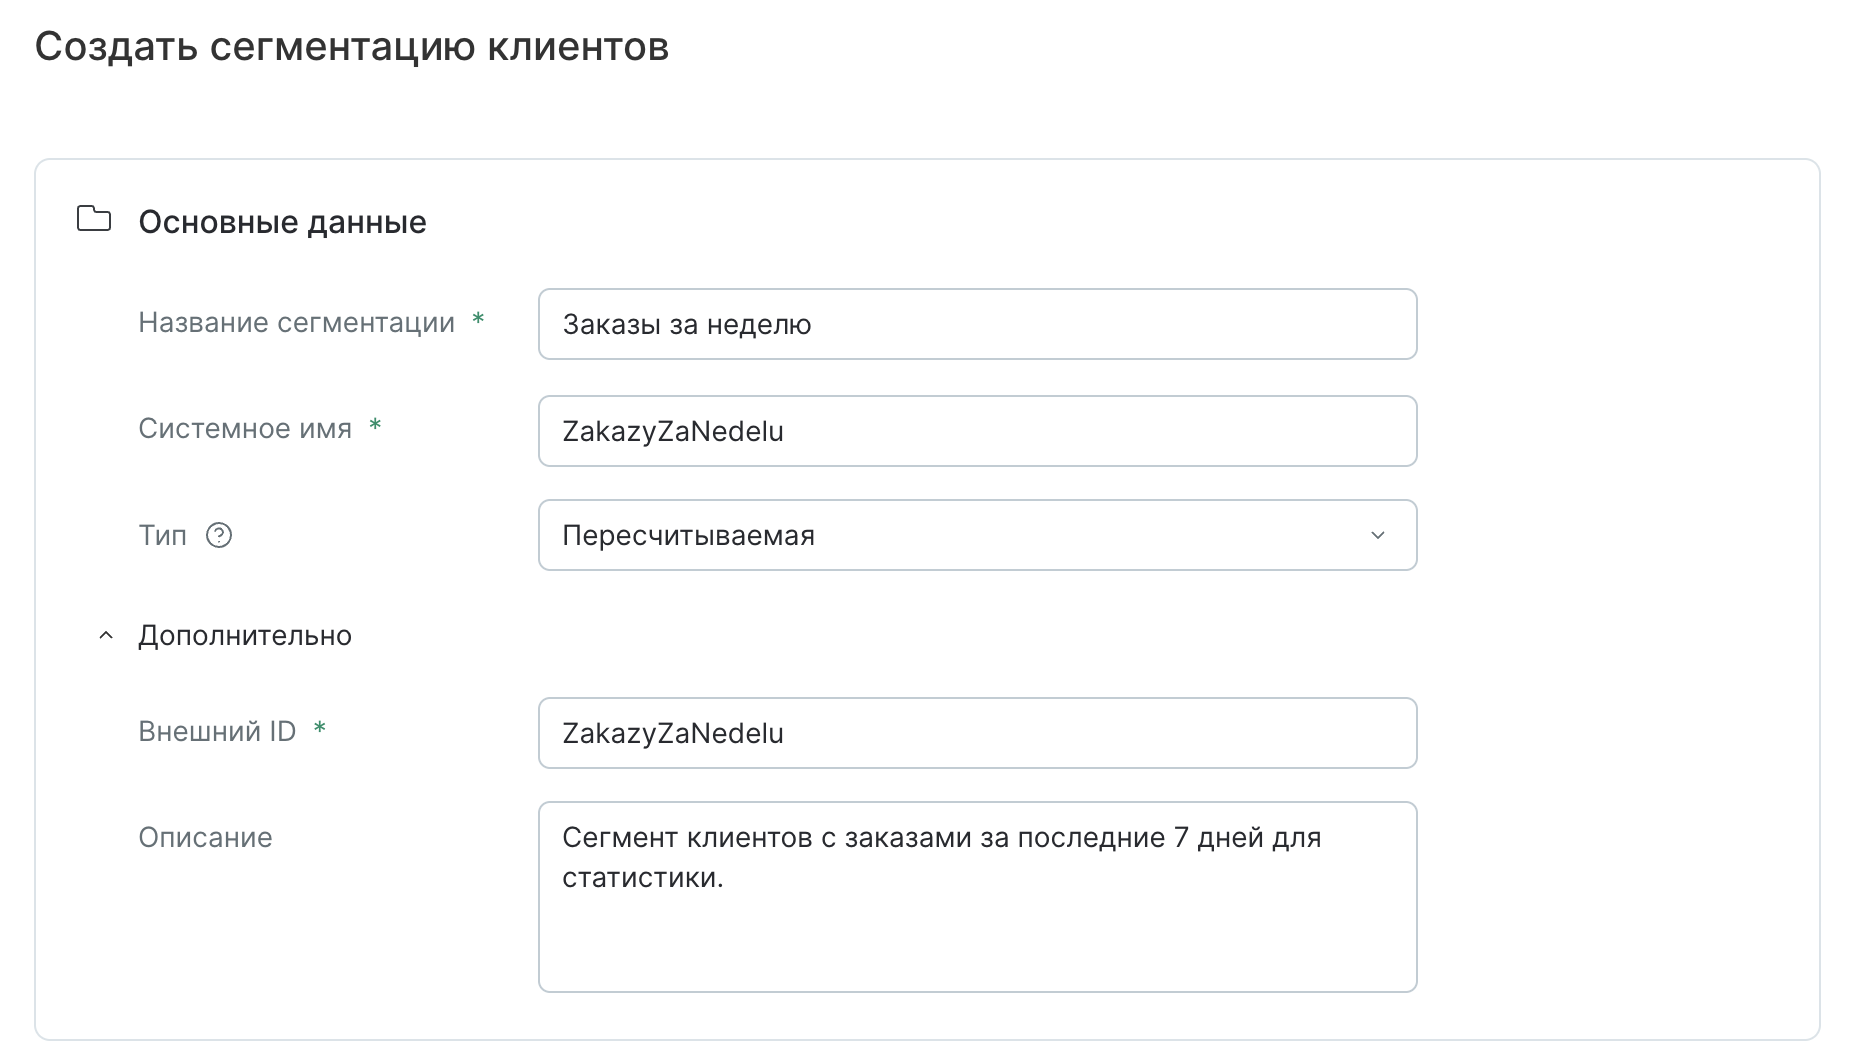Click the Описание field label

[x=205, y=838]
